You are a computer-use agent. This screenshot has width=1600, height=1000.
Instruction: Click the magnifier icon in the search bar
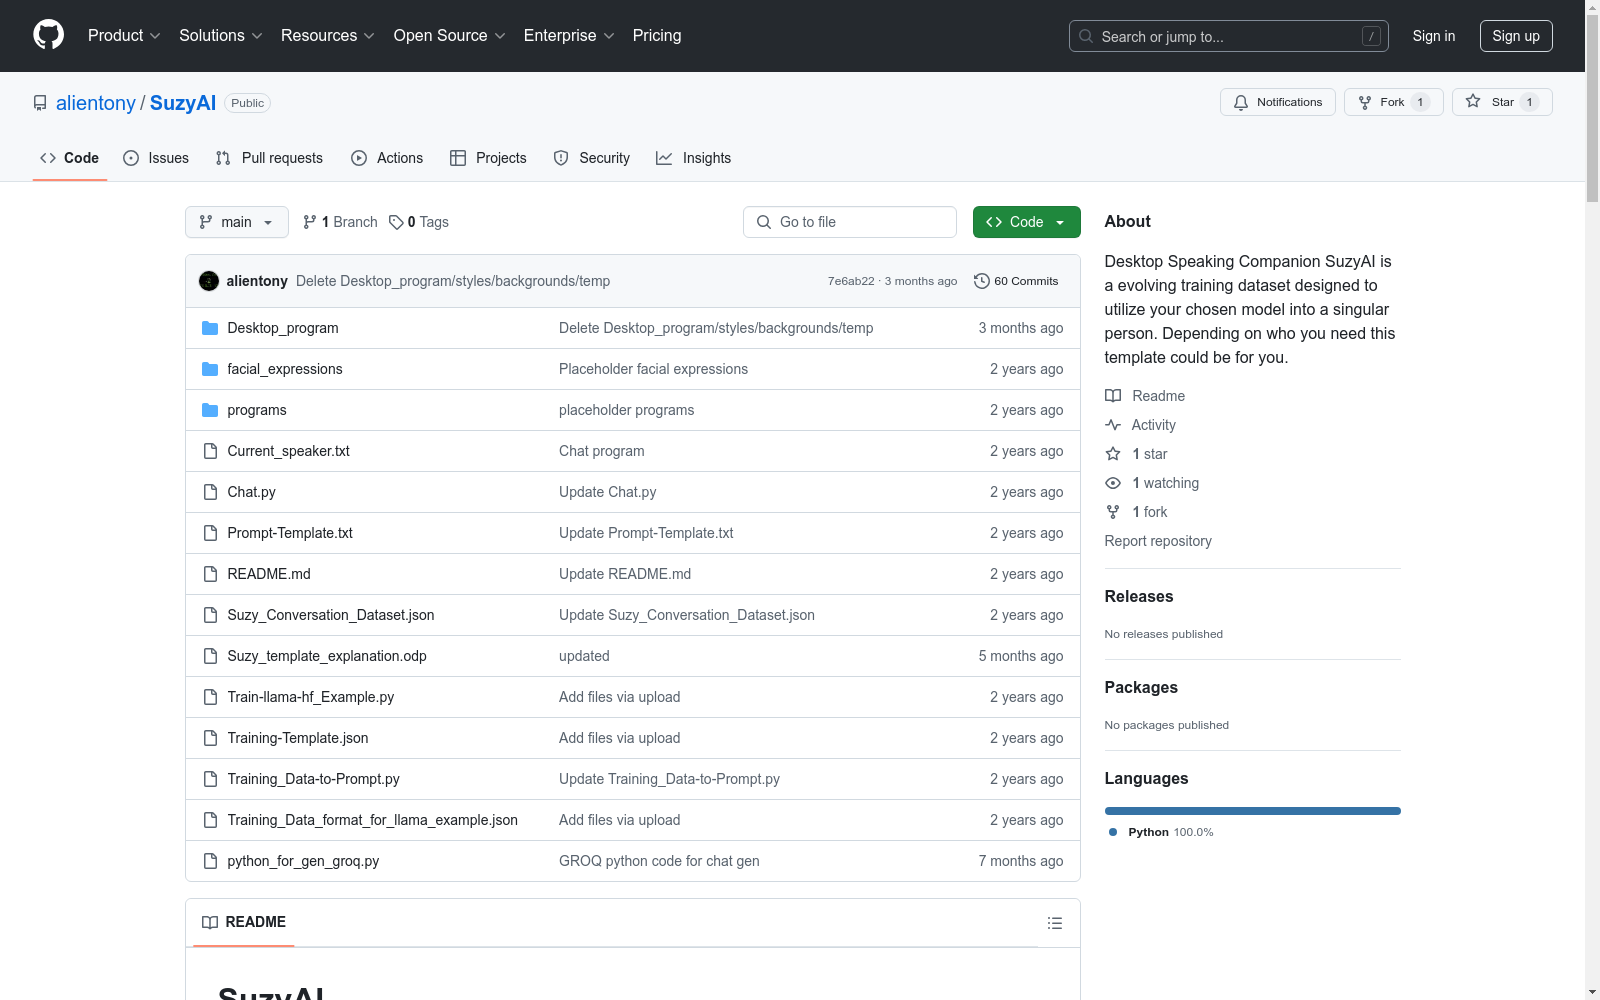[x=1086, y=36]
